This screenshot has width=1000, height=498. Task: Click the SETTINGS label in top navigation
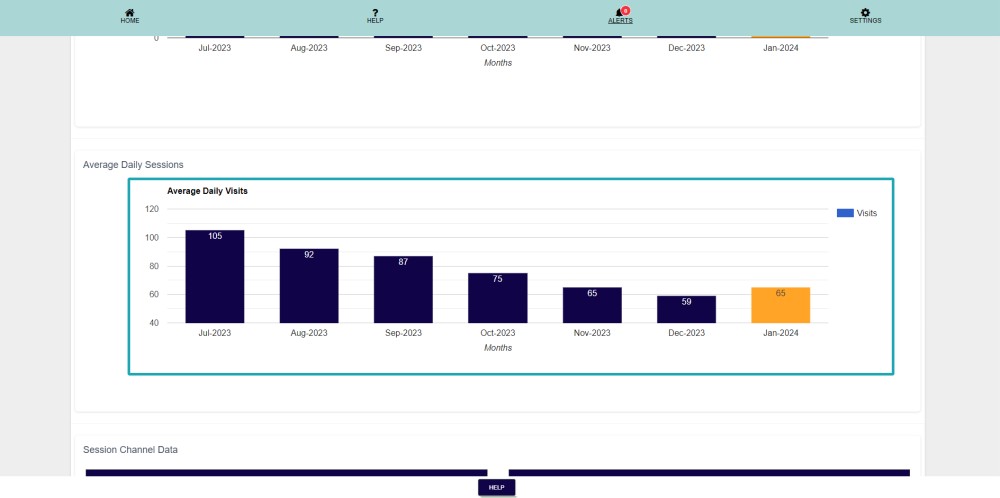(865, 21)
